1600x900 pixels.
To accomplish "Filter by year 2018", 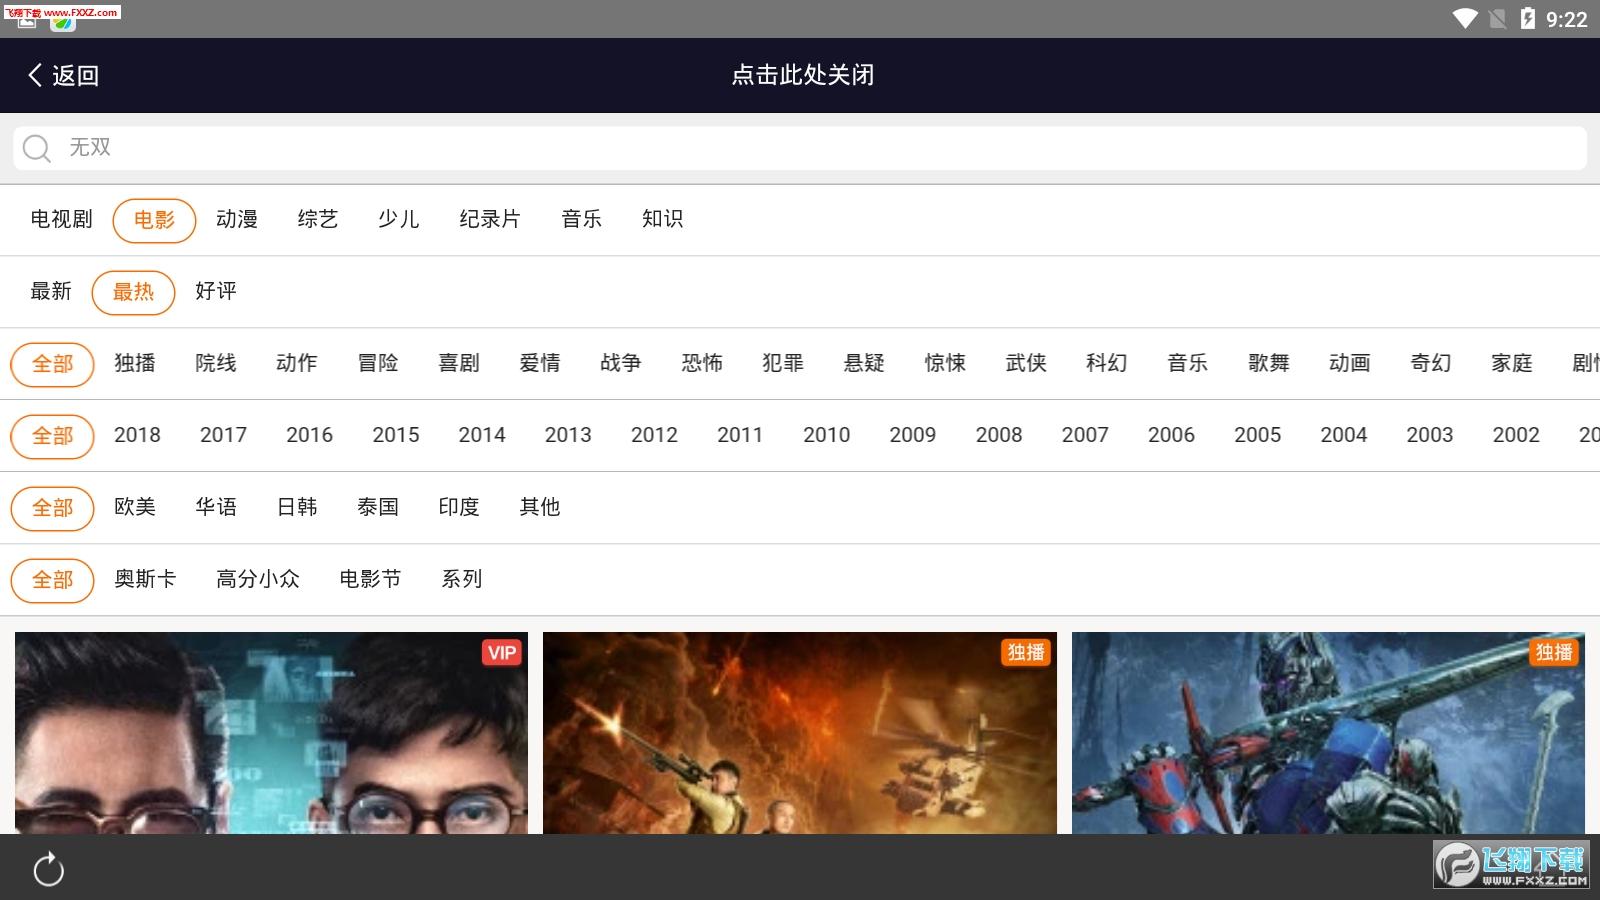I will pyautogui.click(x=137, y=435).
